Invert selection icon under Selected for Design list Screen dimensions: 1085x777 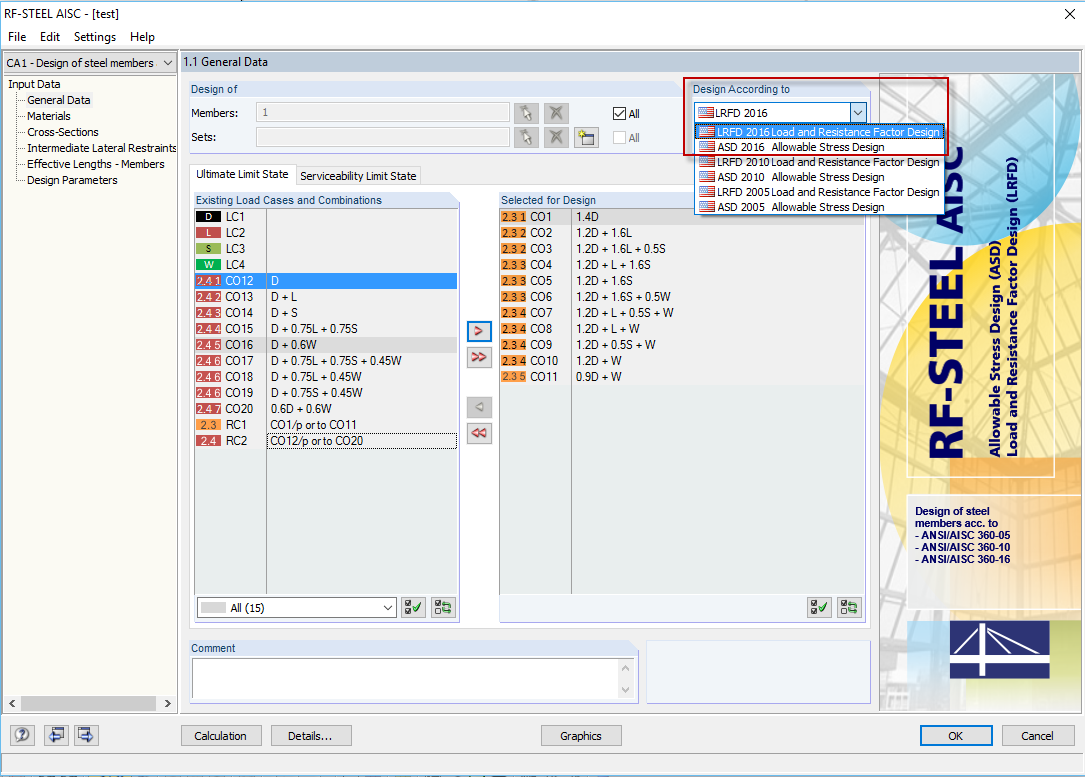click(849, 607)
